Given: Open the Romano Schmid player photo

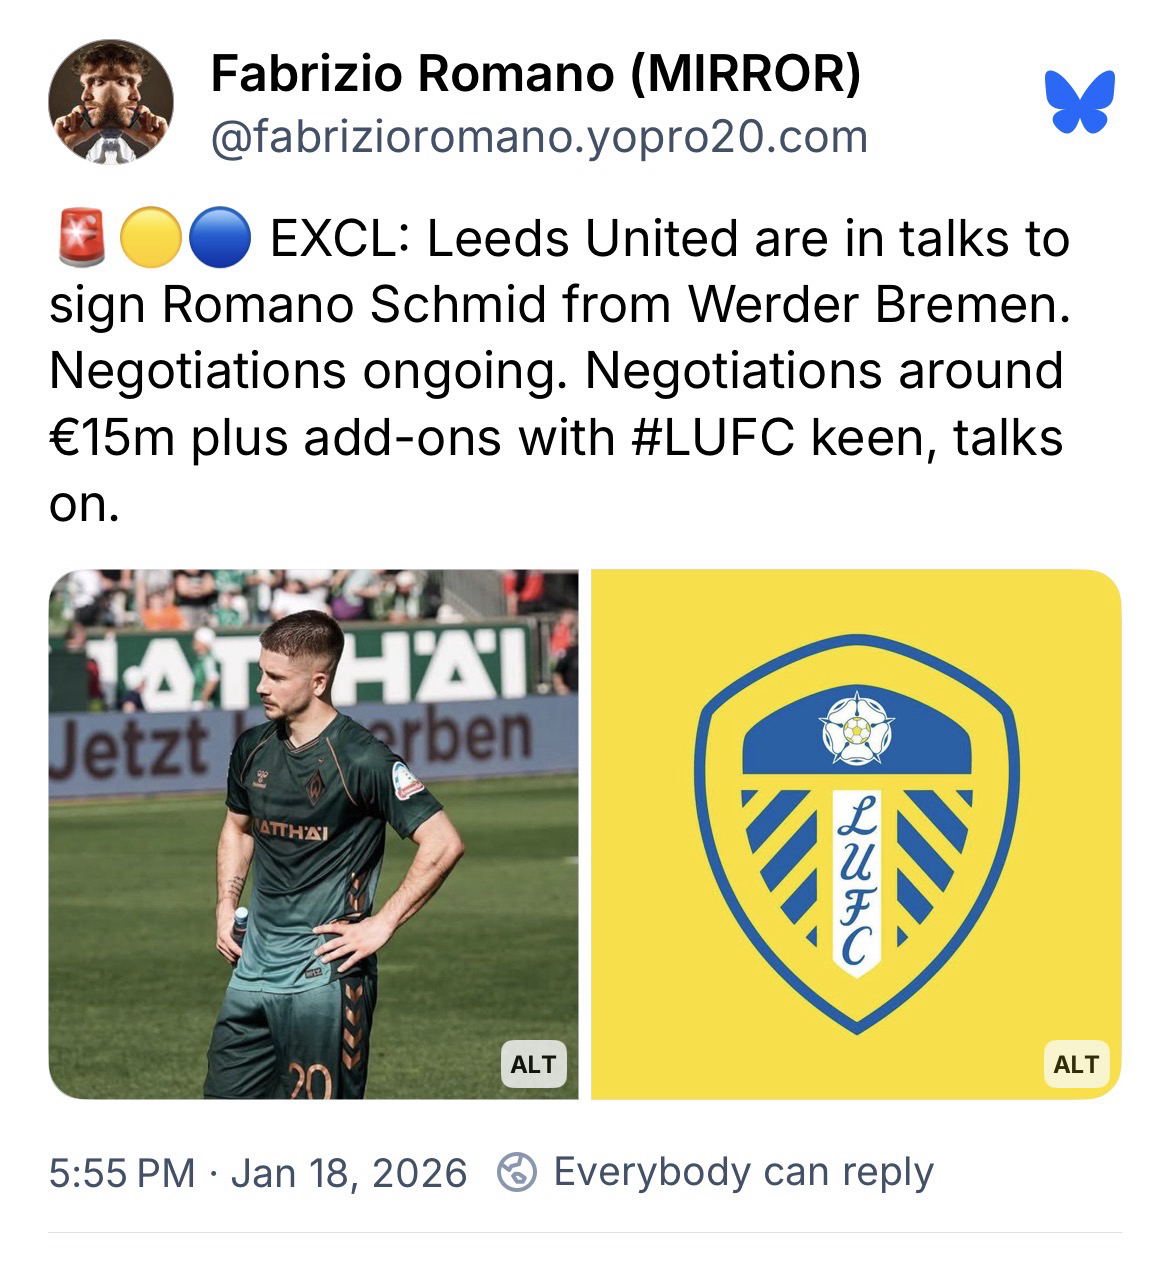Looking at the screenshot, I should [x=313, y=834].
